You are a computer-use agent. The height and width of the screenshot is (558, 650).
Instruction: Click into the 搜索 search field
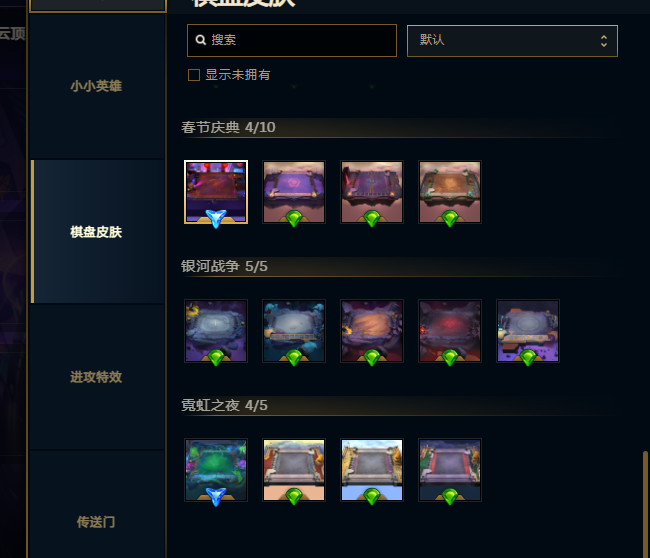click(x=292, y=40)
